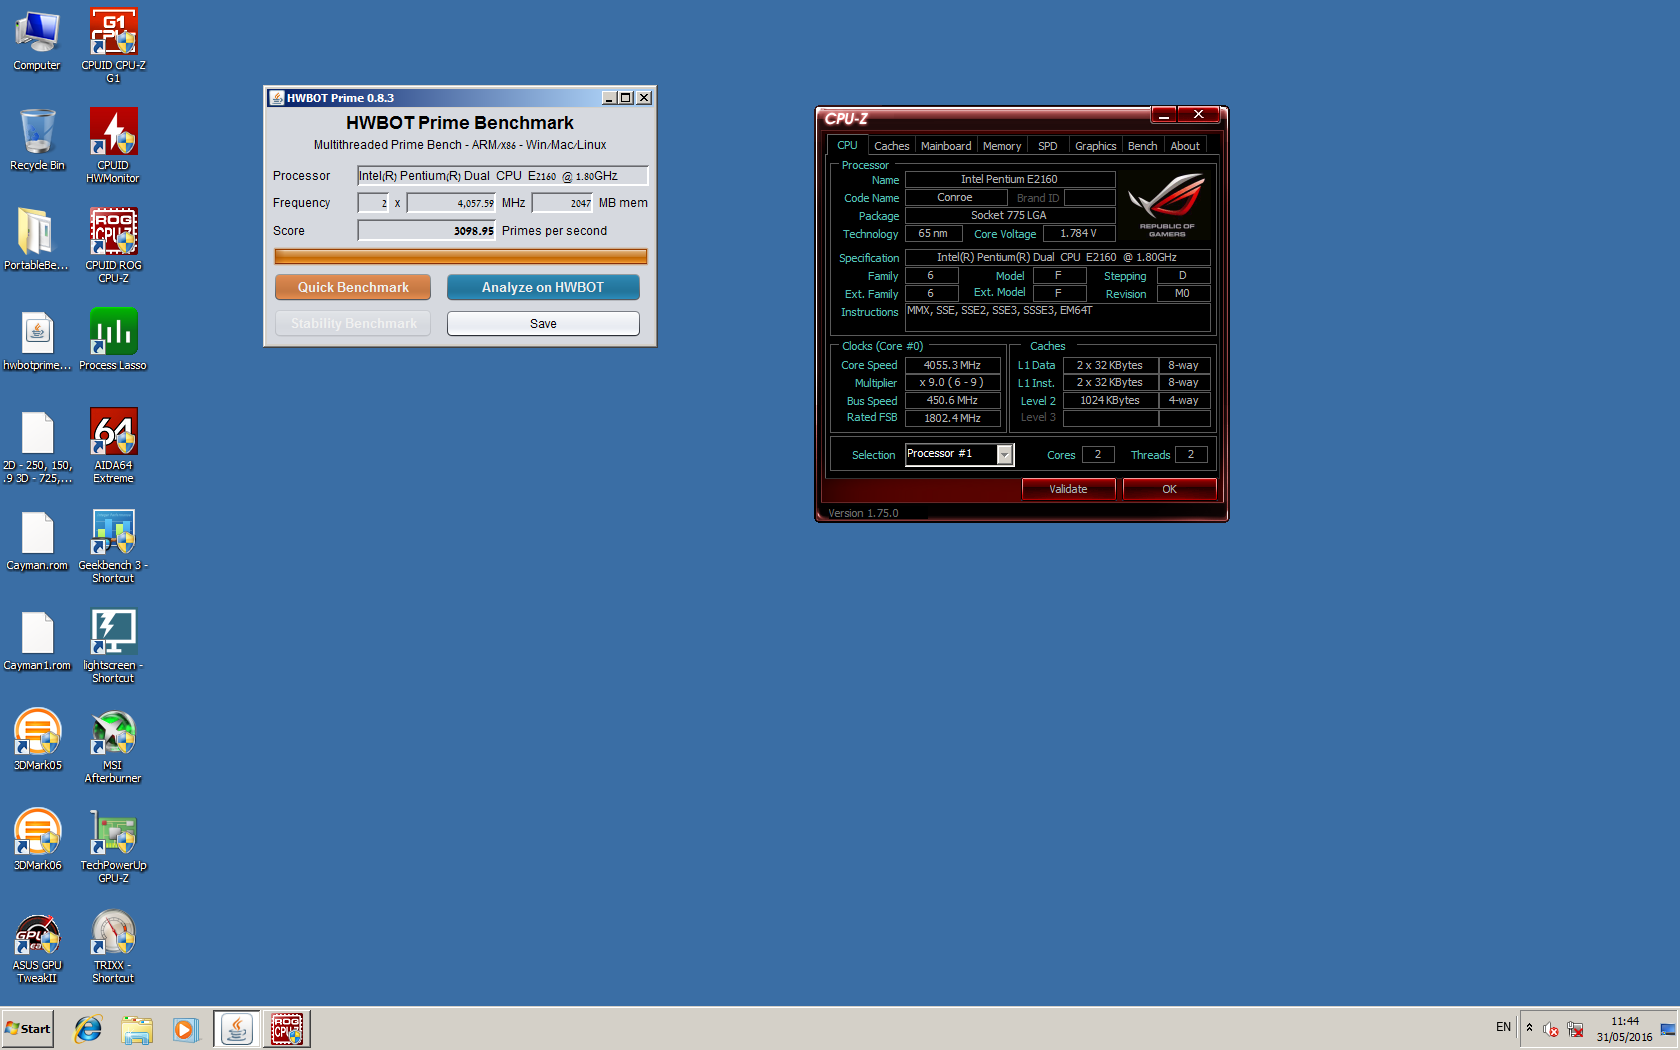
Task: Click the Code Name value Conroe
Action: coord(955,198)
